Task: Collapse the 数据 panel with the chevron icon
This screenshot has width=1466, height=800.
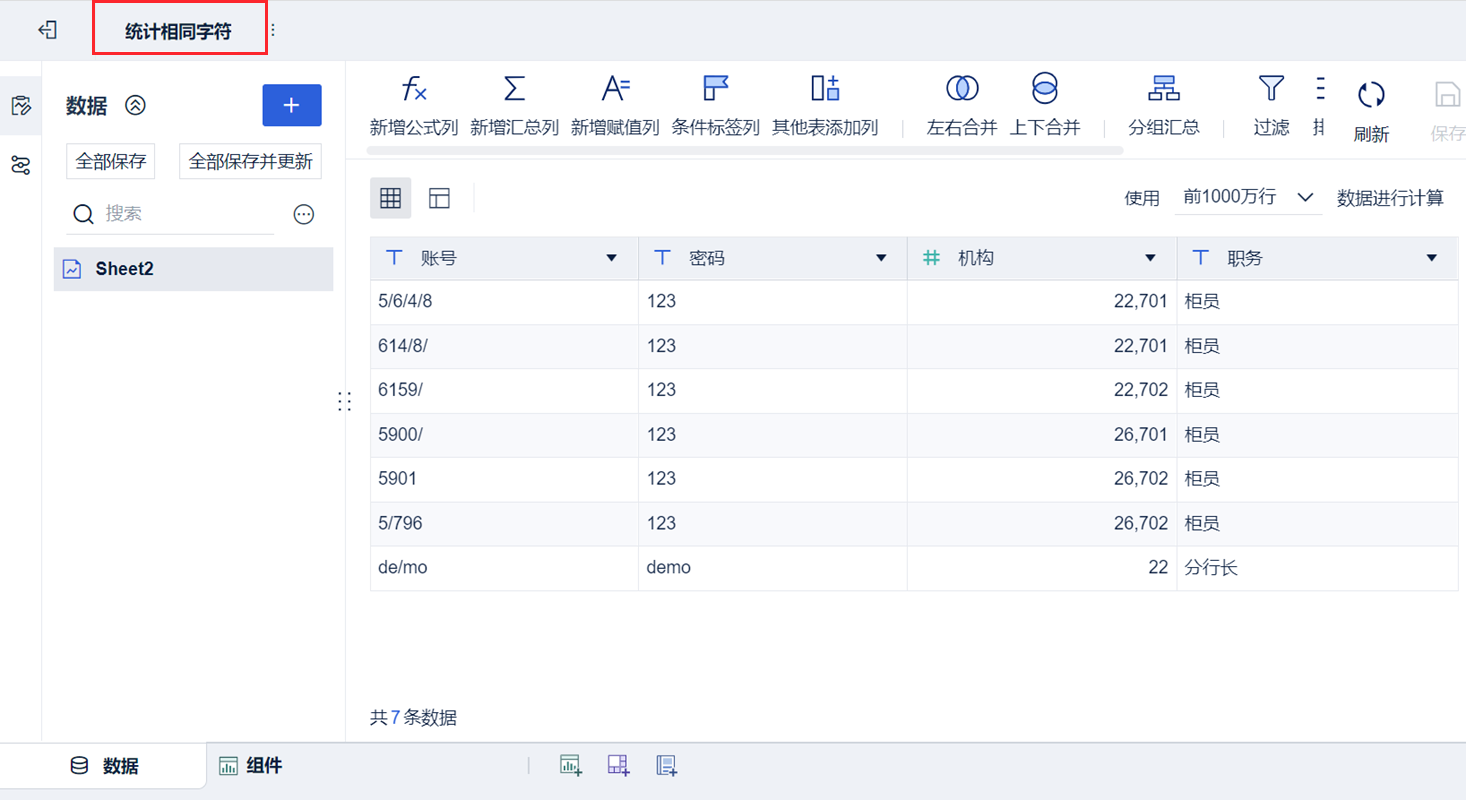Action: tap(136, 105)
